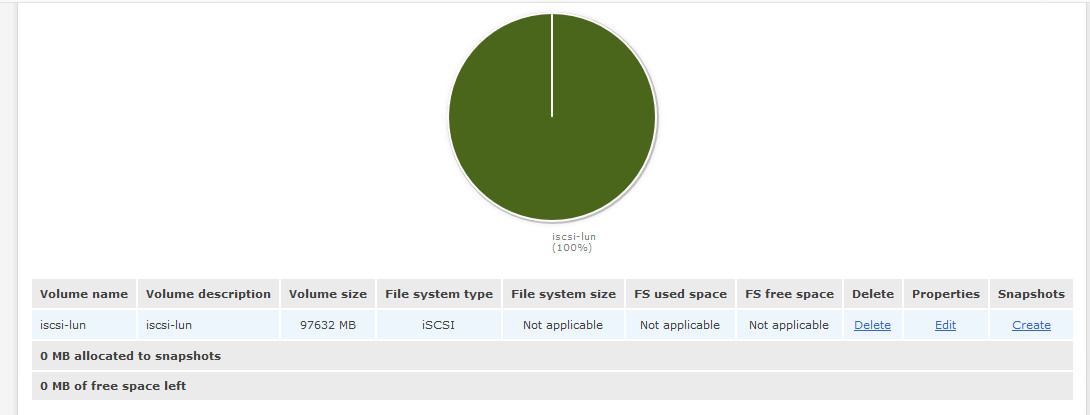
Task: Select the 'iscsi-lun (100%)' chart label
Action: pos(574,242)
